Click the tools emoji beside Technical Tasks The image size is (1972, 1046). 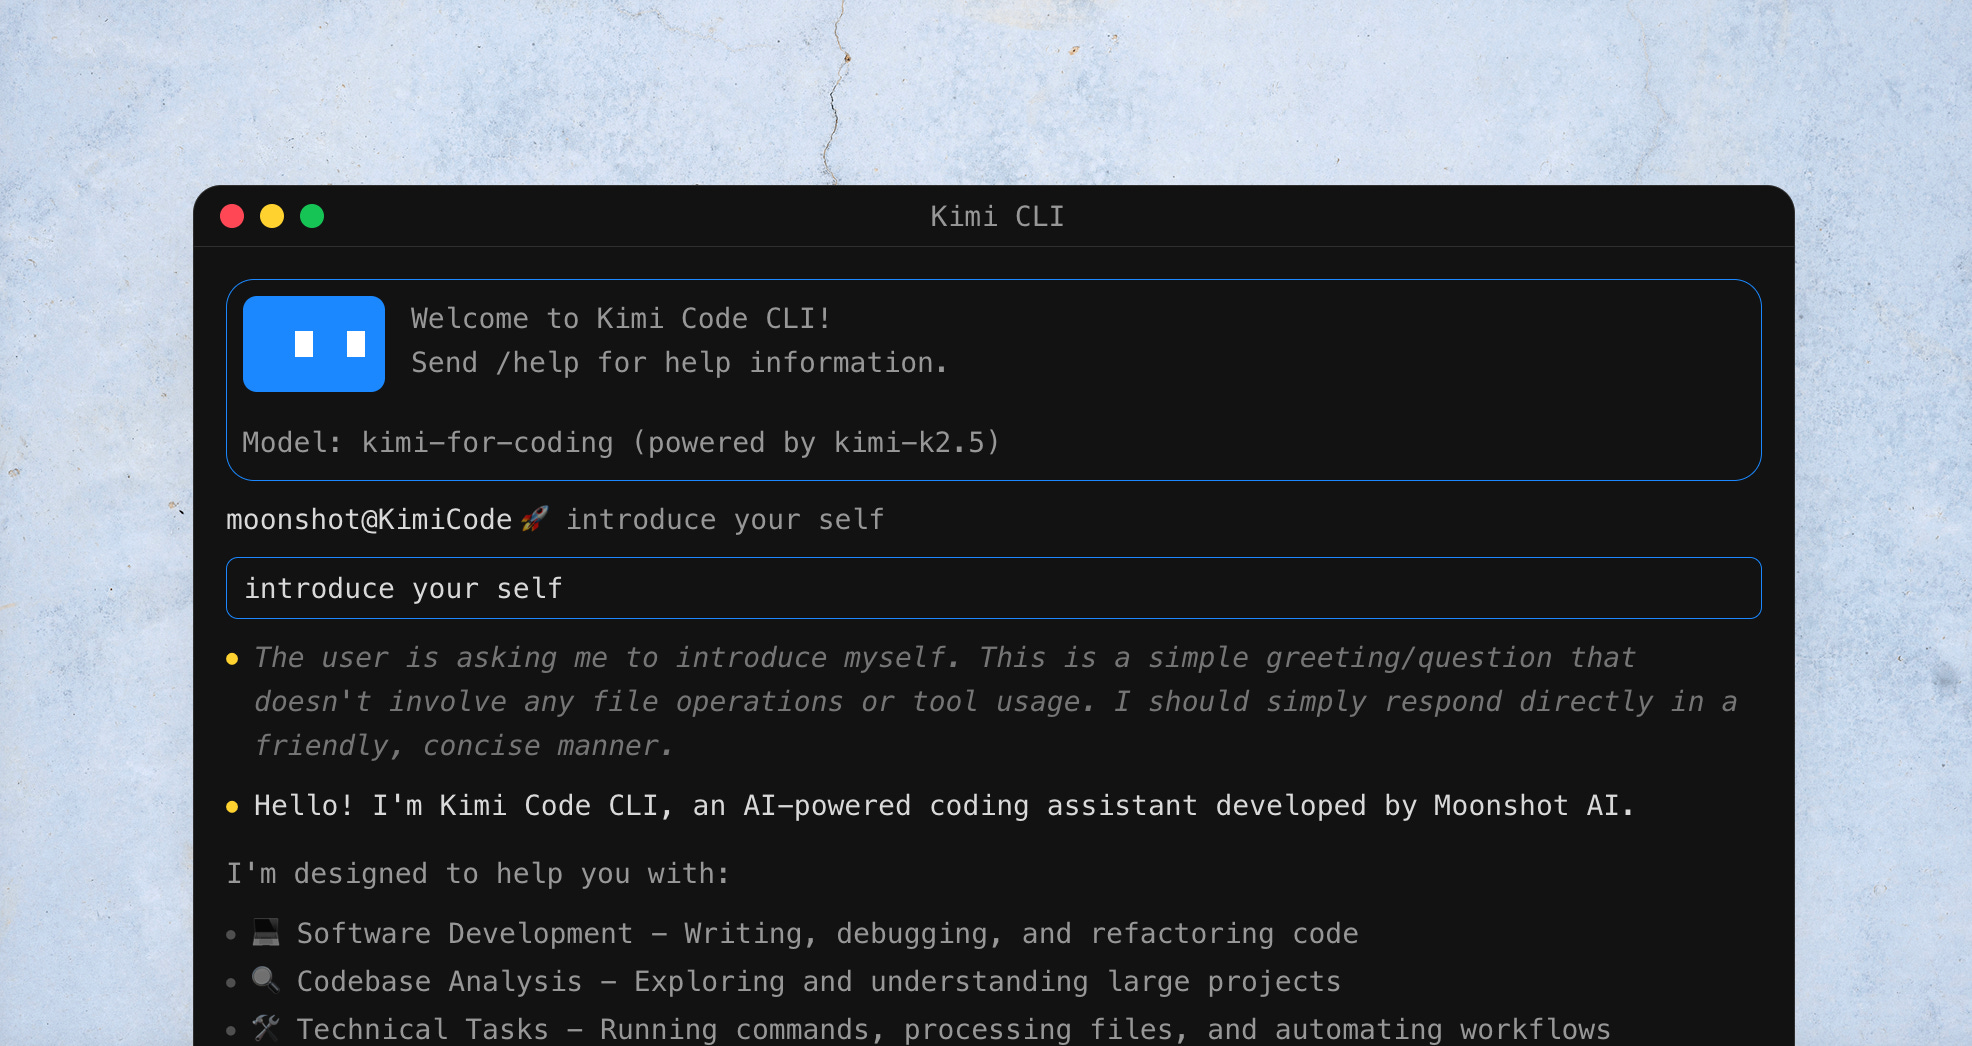point(266,1028)
